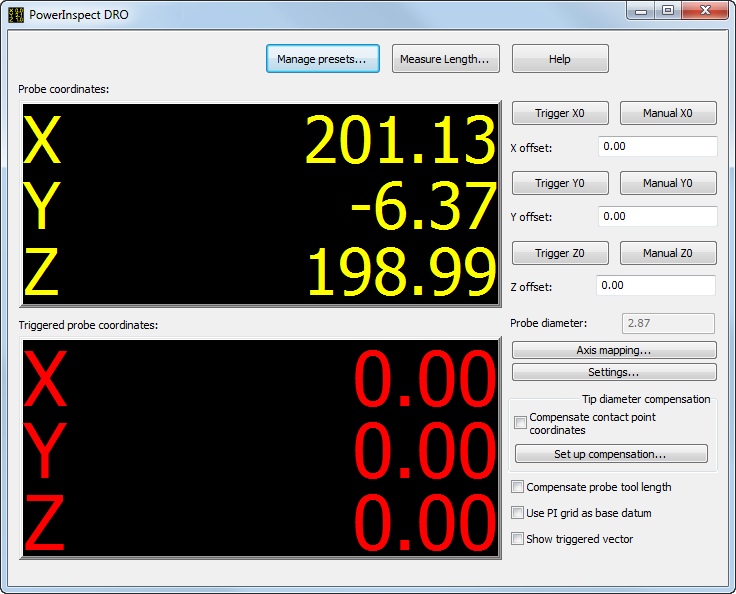Click probe Y value -6.37

pos(423,206)
